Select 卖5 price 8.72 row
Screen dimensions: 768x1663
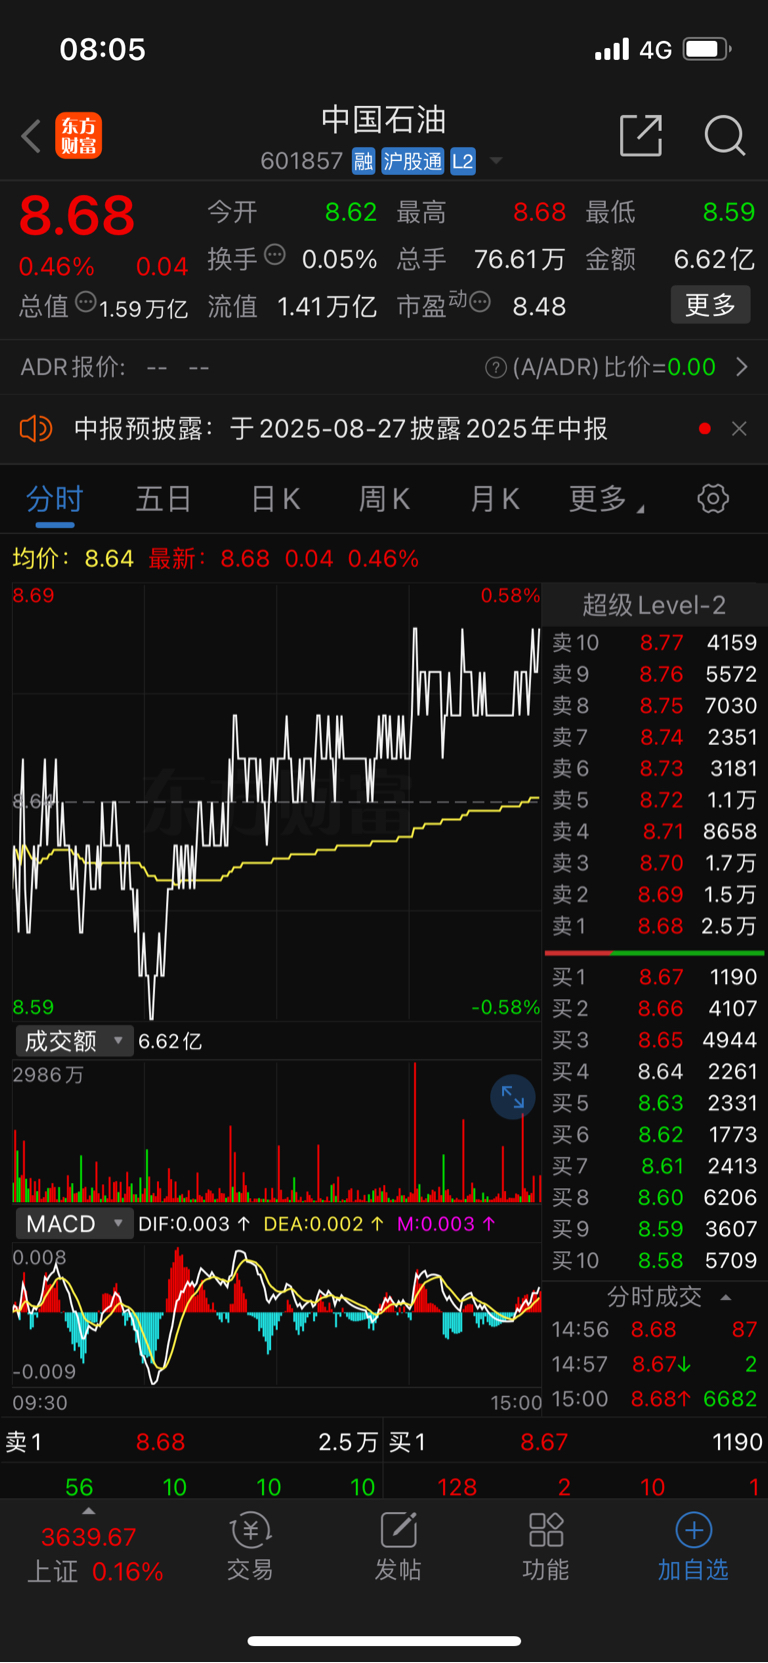click(x=654, y=800)
